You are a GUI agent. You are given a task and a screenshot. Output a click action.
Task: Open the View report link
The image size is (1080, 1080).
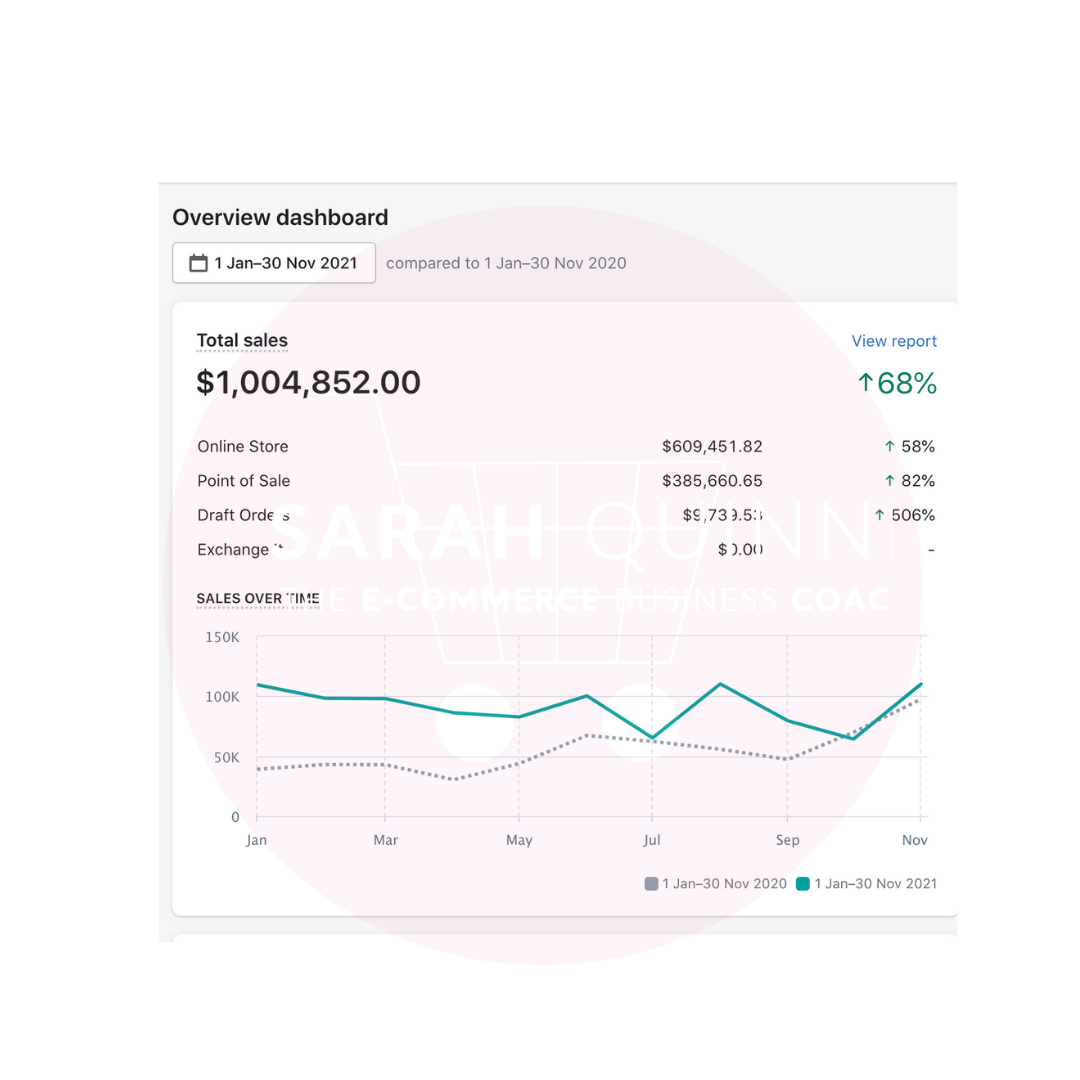(893, 341)
